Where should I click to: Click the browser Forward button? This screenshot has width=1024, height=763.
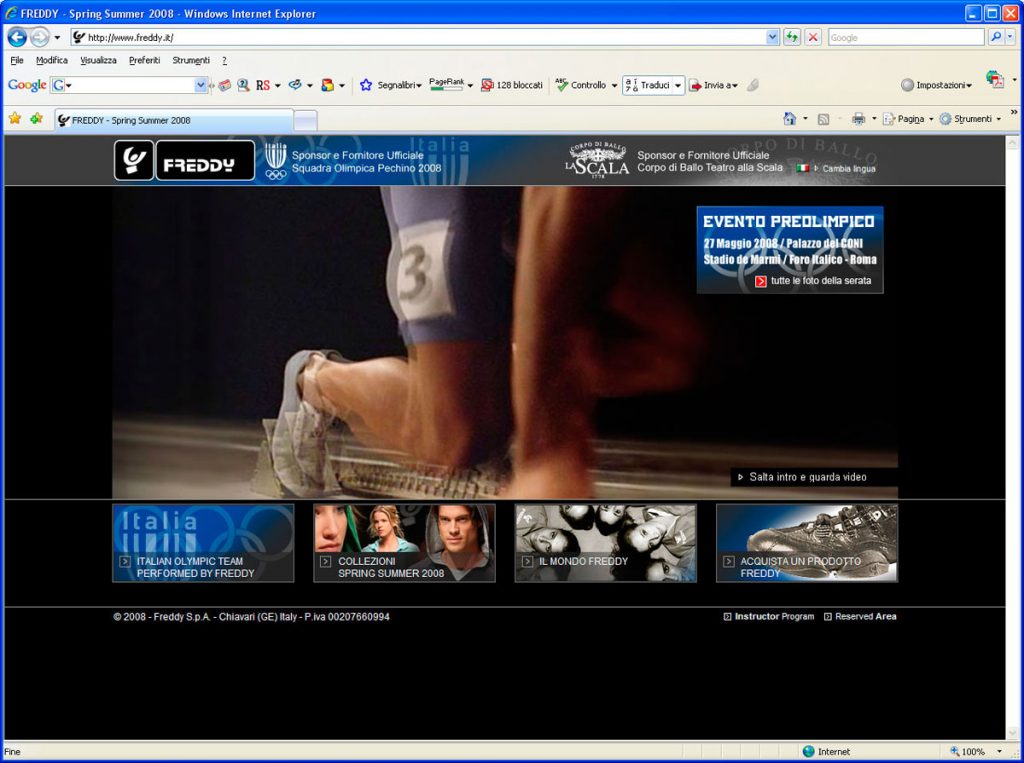tap(40, 37)
